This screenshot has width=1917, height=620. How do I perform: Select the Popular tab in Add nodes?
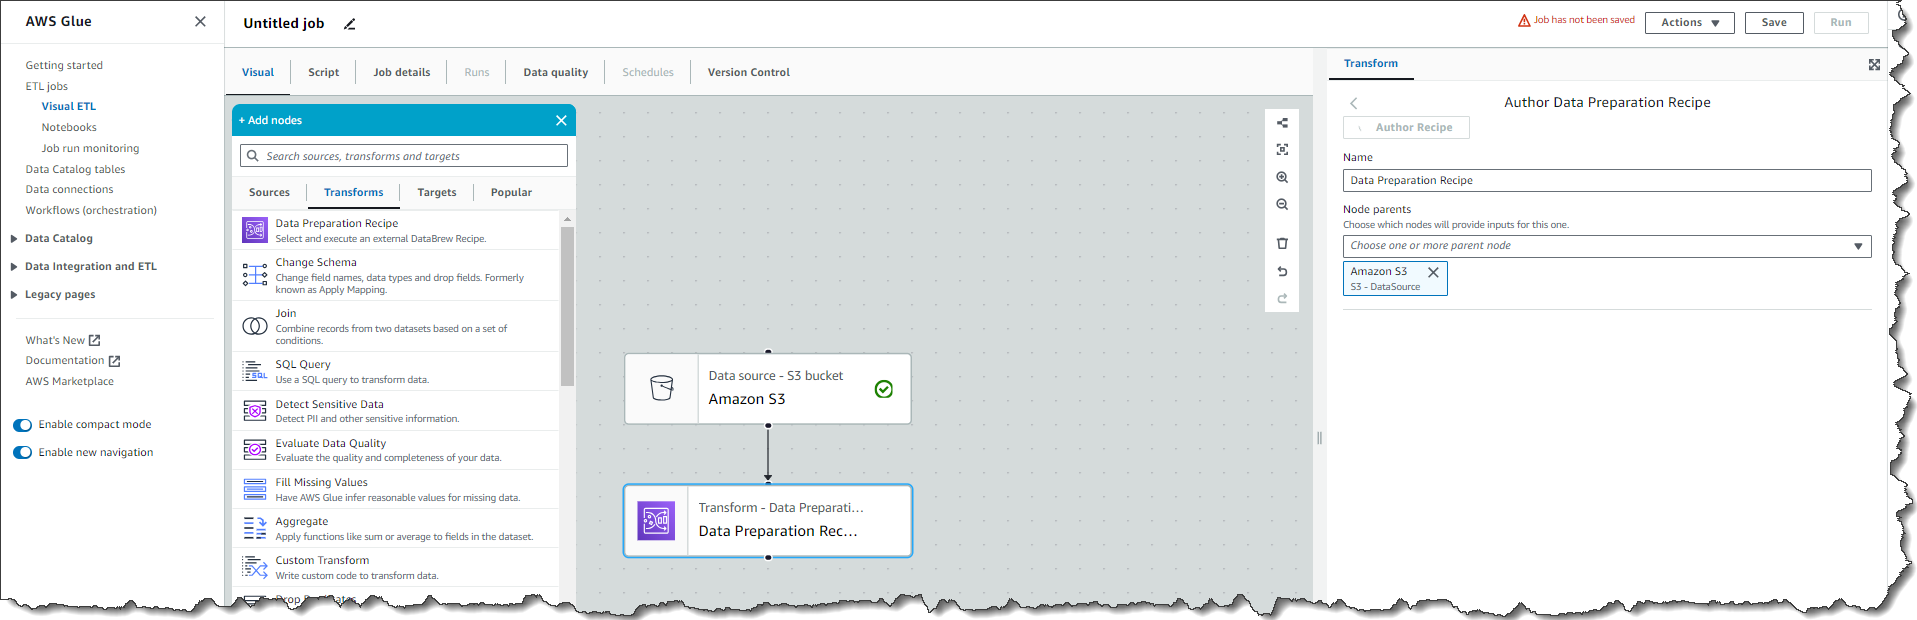coord(511,192)
